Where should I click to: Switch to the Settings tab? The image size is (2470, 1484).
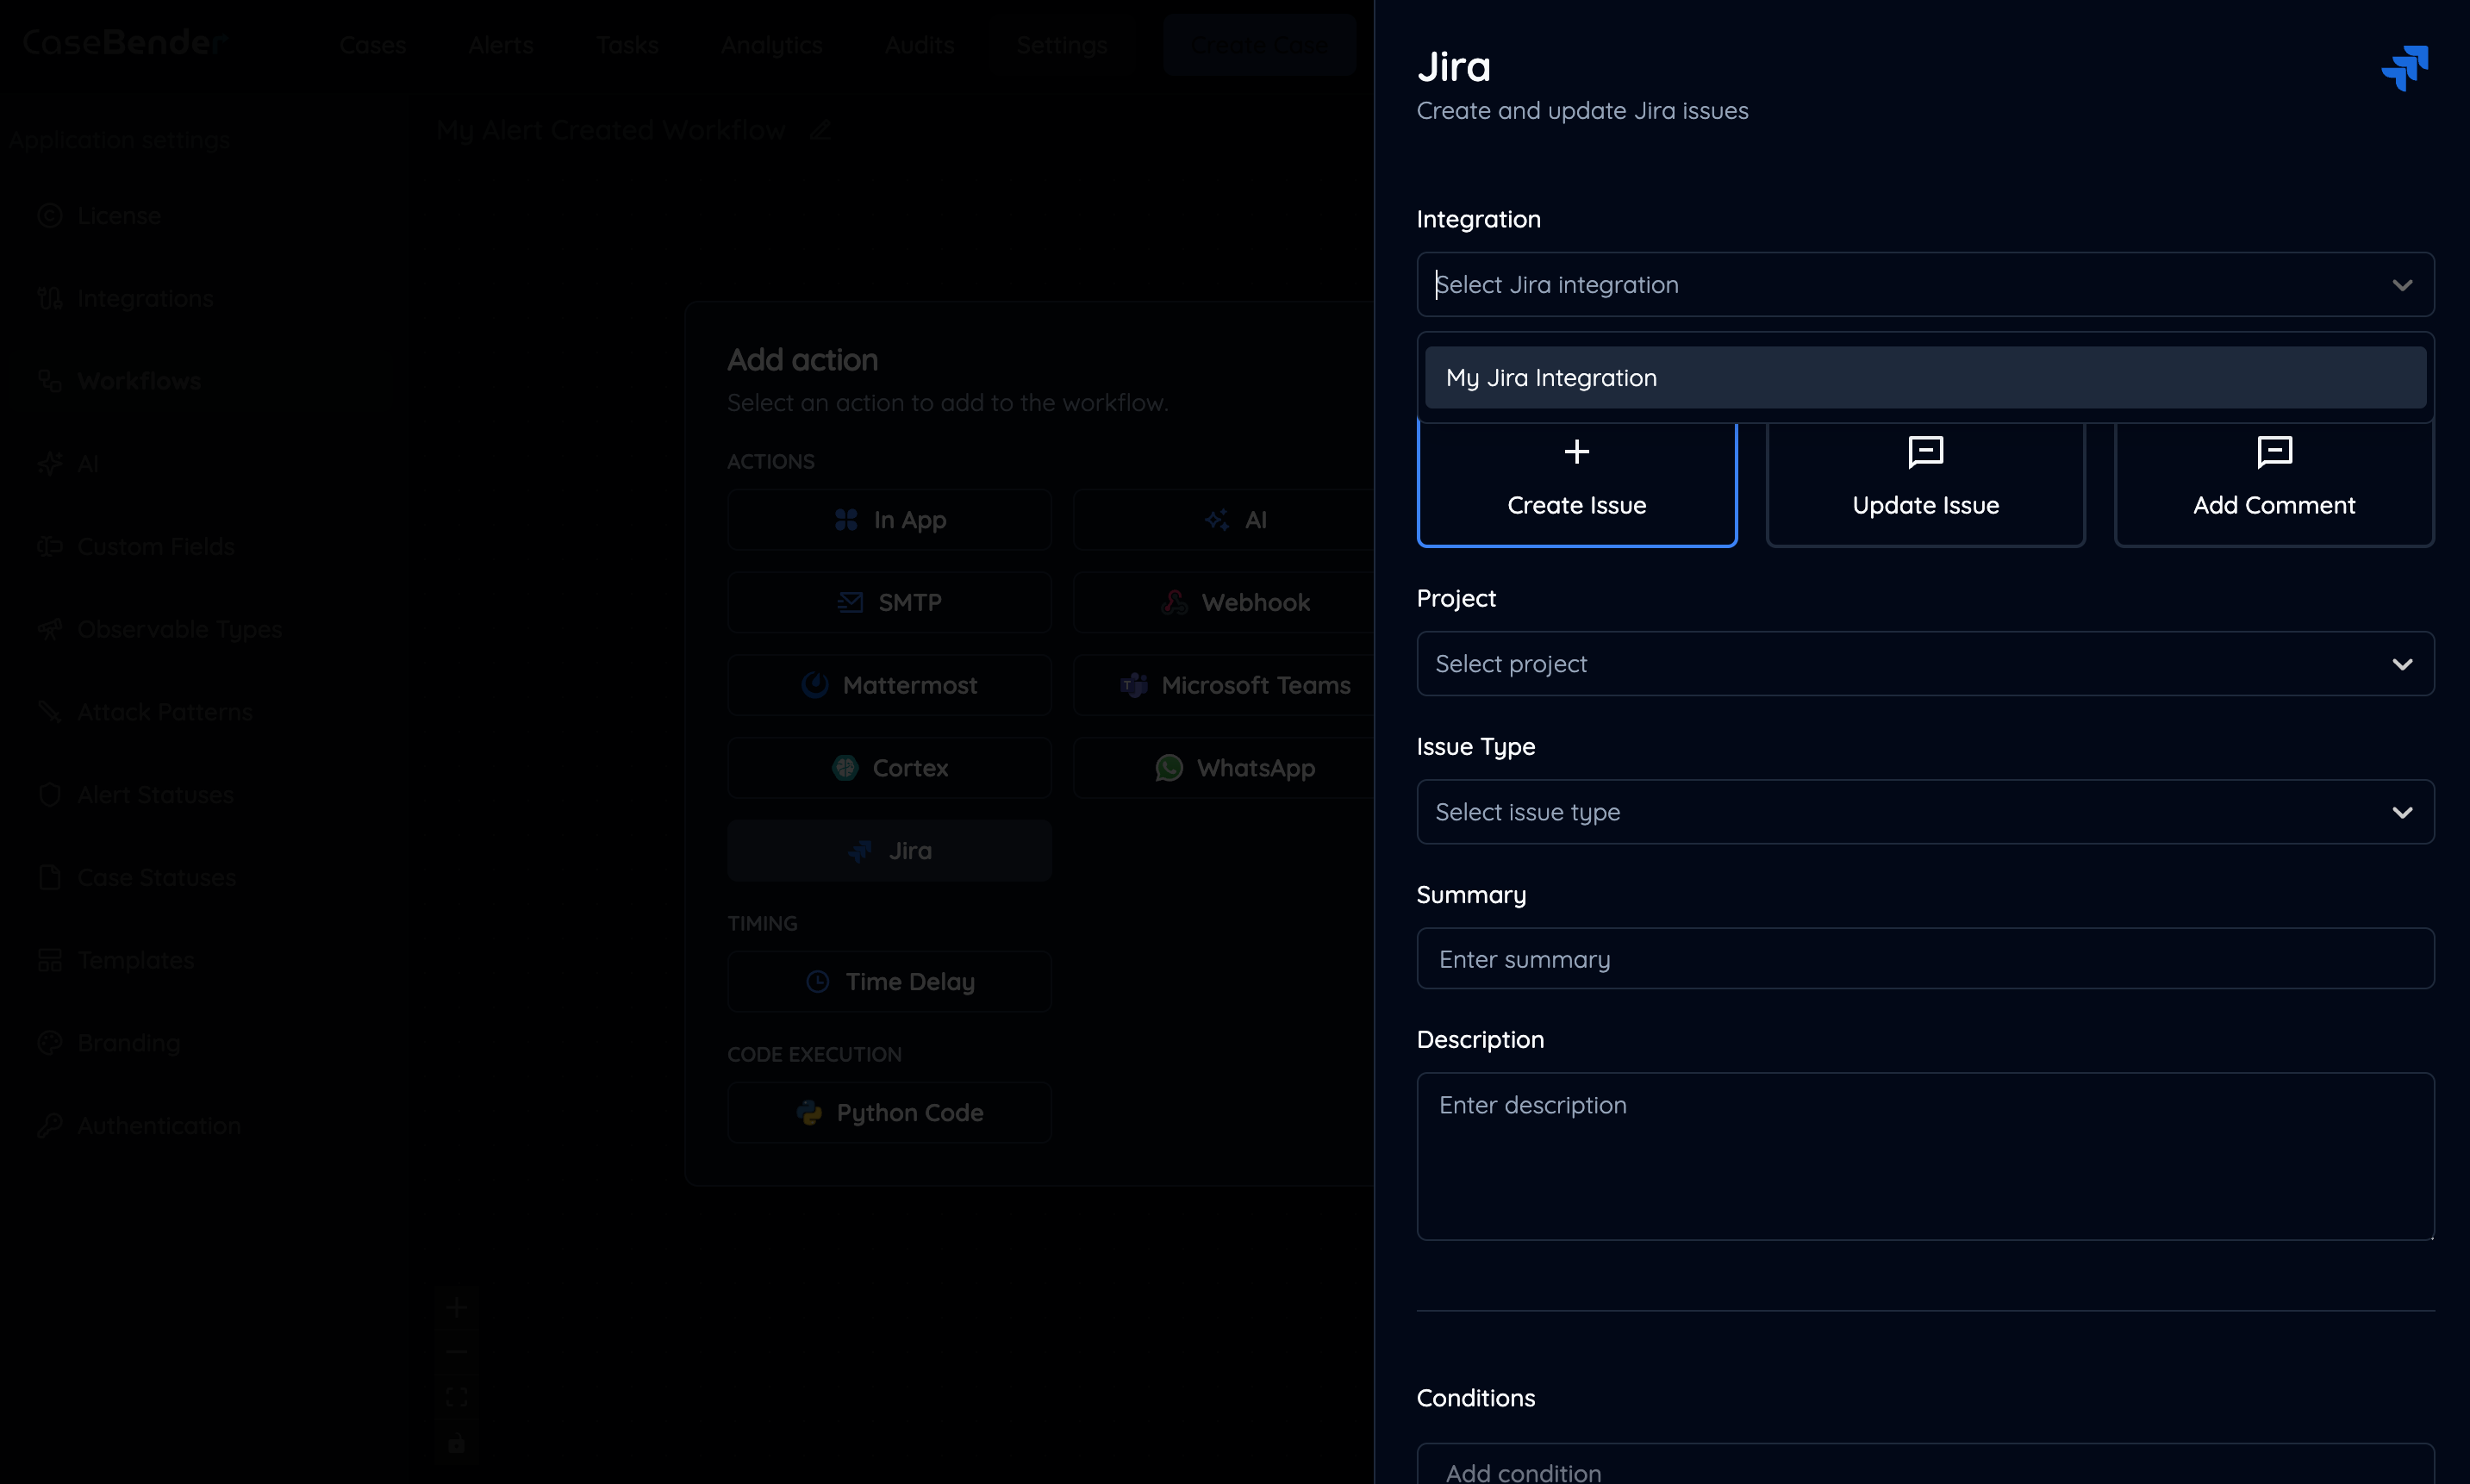1061,45
